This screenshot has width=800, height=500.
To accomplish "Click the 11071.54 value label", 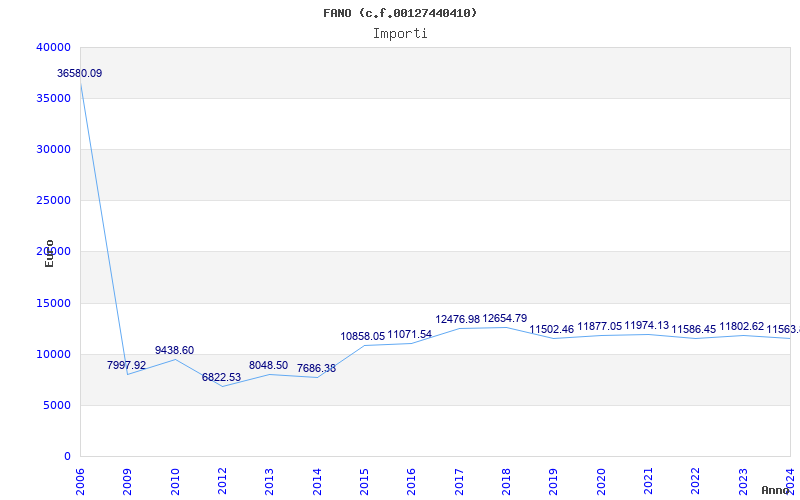I will (410, 335).
